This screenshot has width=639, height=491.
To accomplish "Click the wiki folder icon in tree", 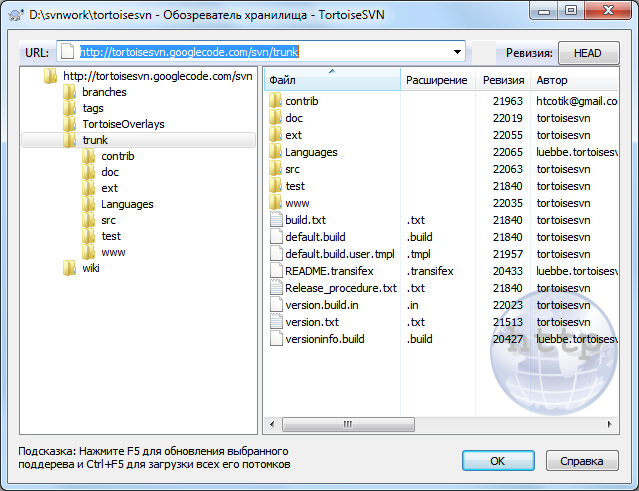I will (x=70, y=268).
